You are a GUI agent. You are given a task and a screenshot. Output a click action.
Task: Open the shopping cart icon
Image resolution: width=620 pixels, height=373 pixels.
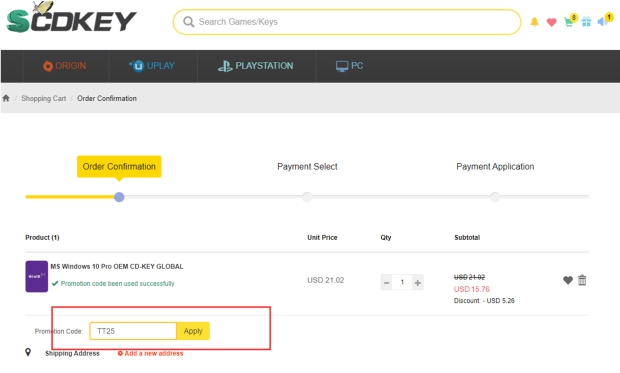click(x=569, y=21)
